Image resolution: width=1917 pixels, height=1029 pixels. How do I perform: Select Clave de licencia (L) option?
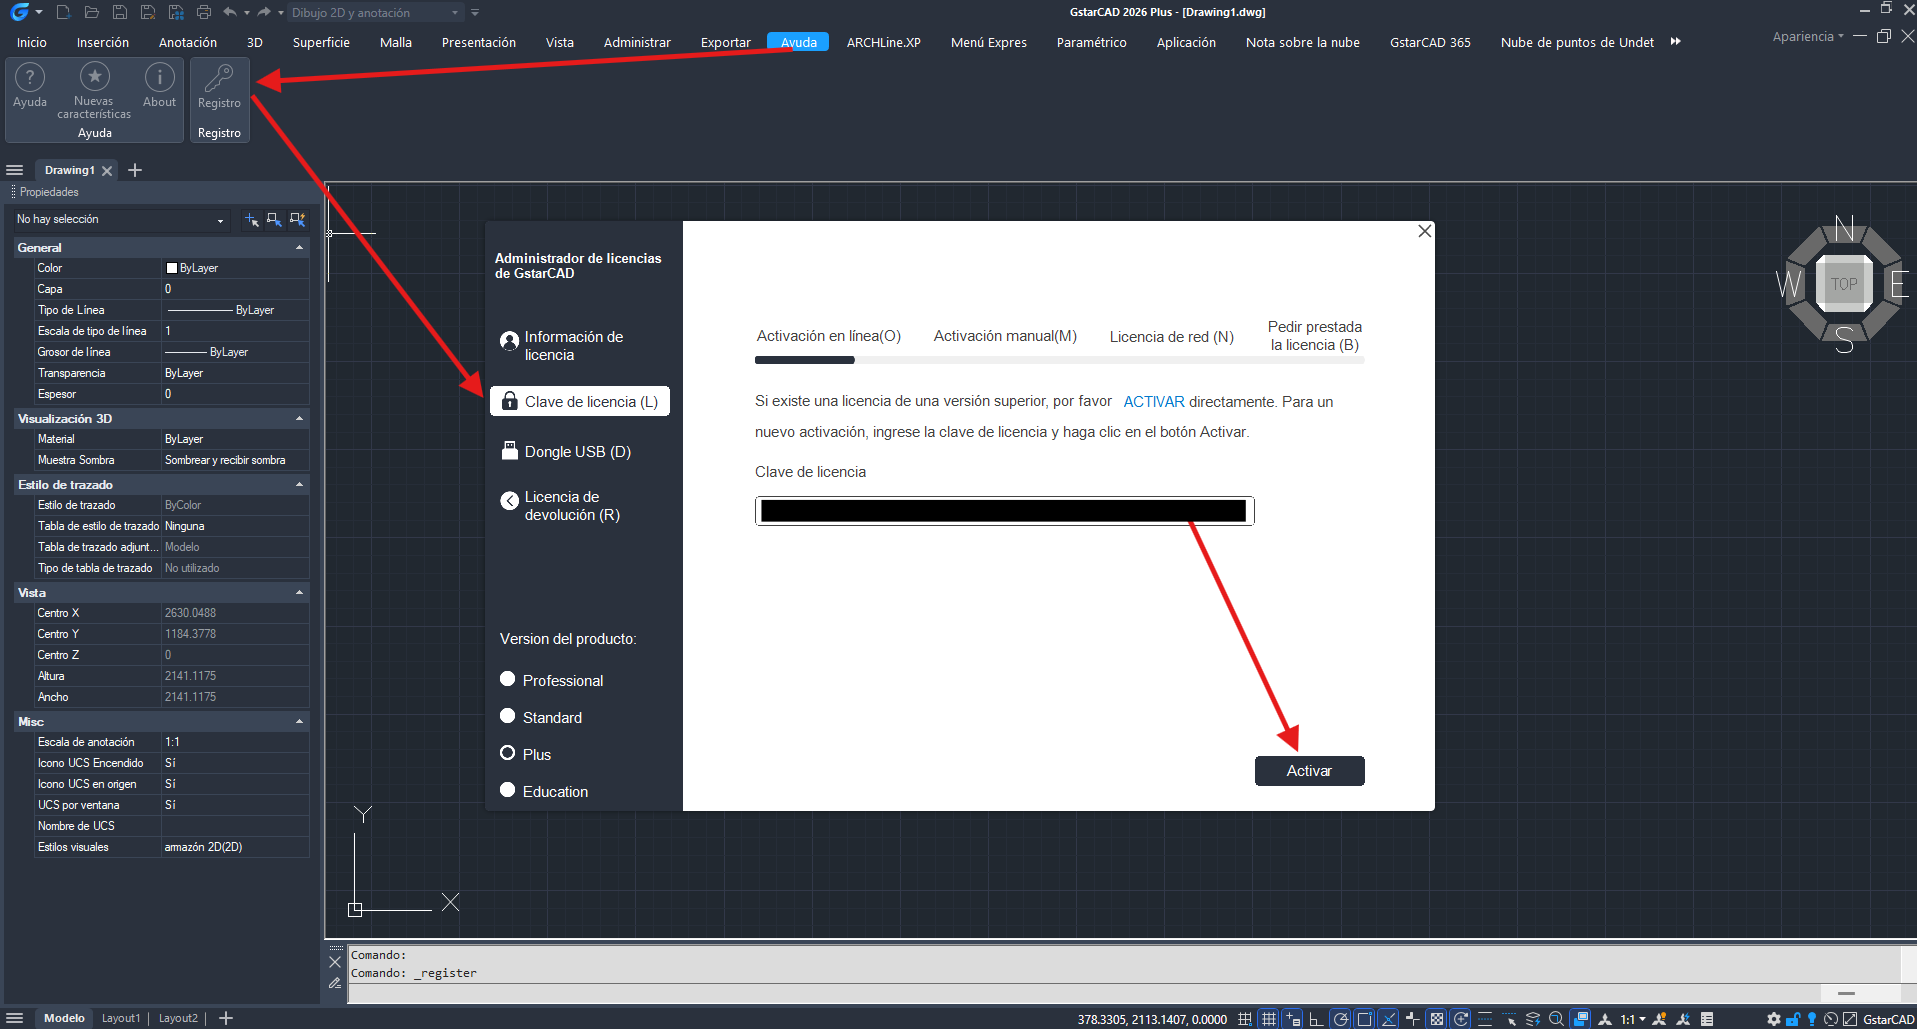(580, 402)
